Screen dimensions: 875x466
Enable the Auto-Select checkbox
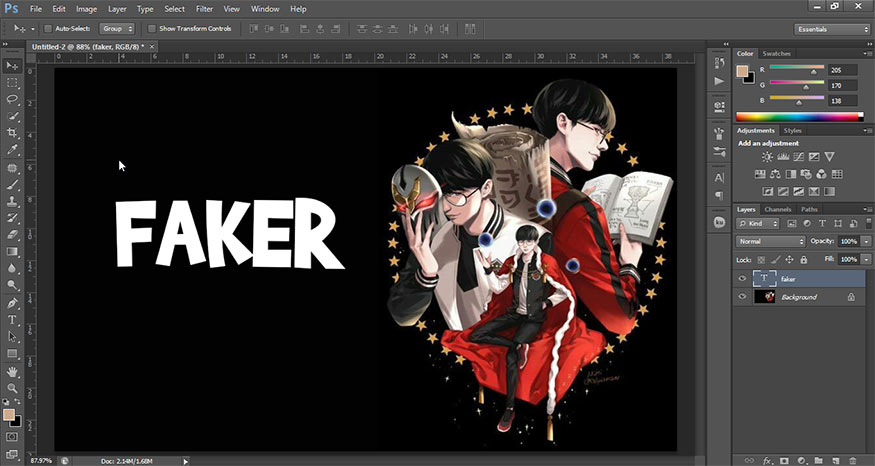[47, 28]
